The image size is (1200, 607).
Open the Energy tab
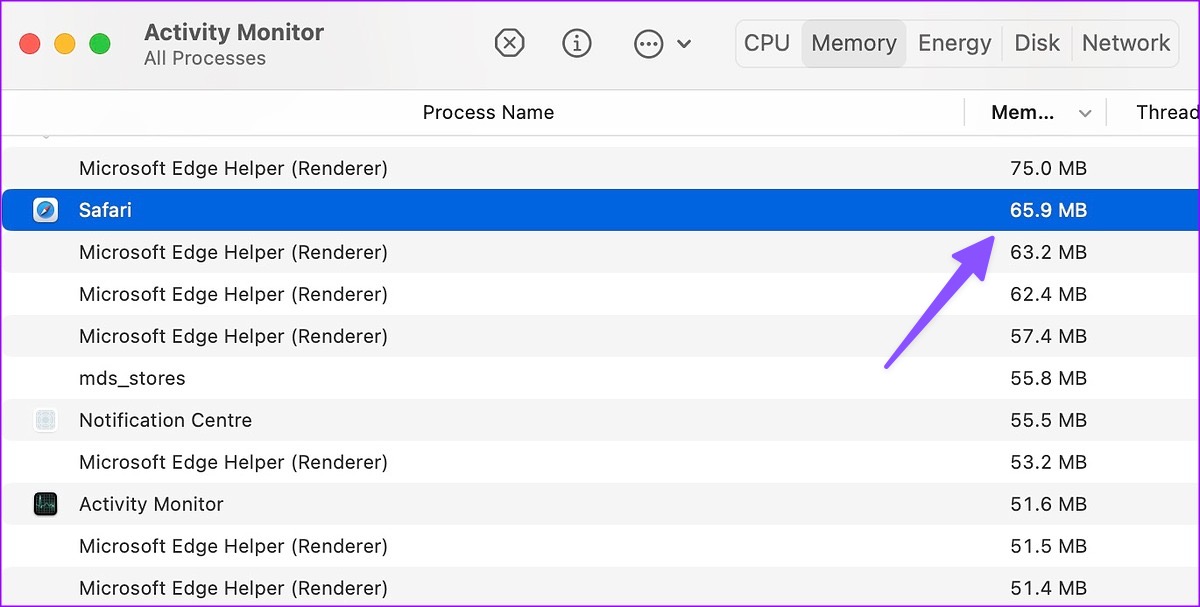954,43
